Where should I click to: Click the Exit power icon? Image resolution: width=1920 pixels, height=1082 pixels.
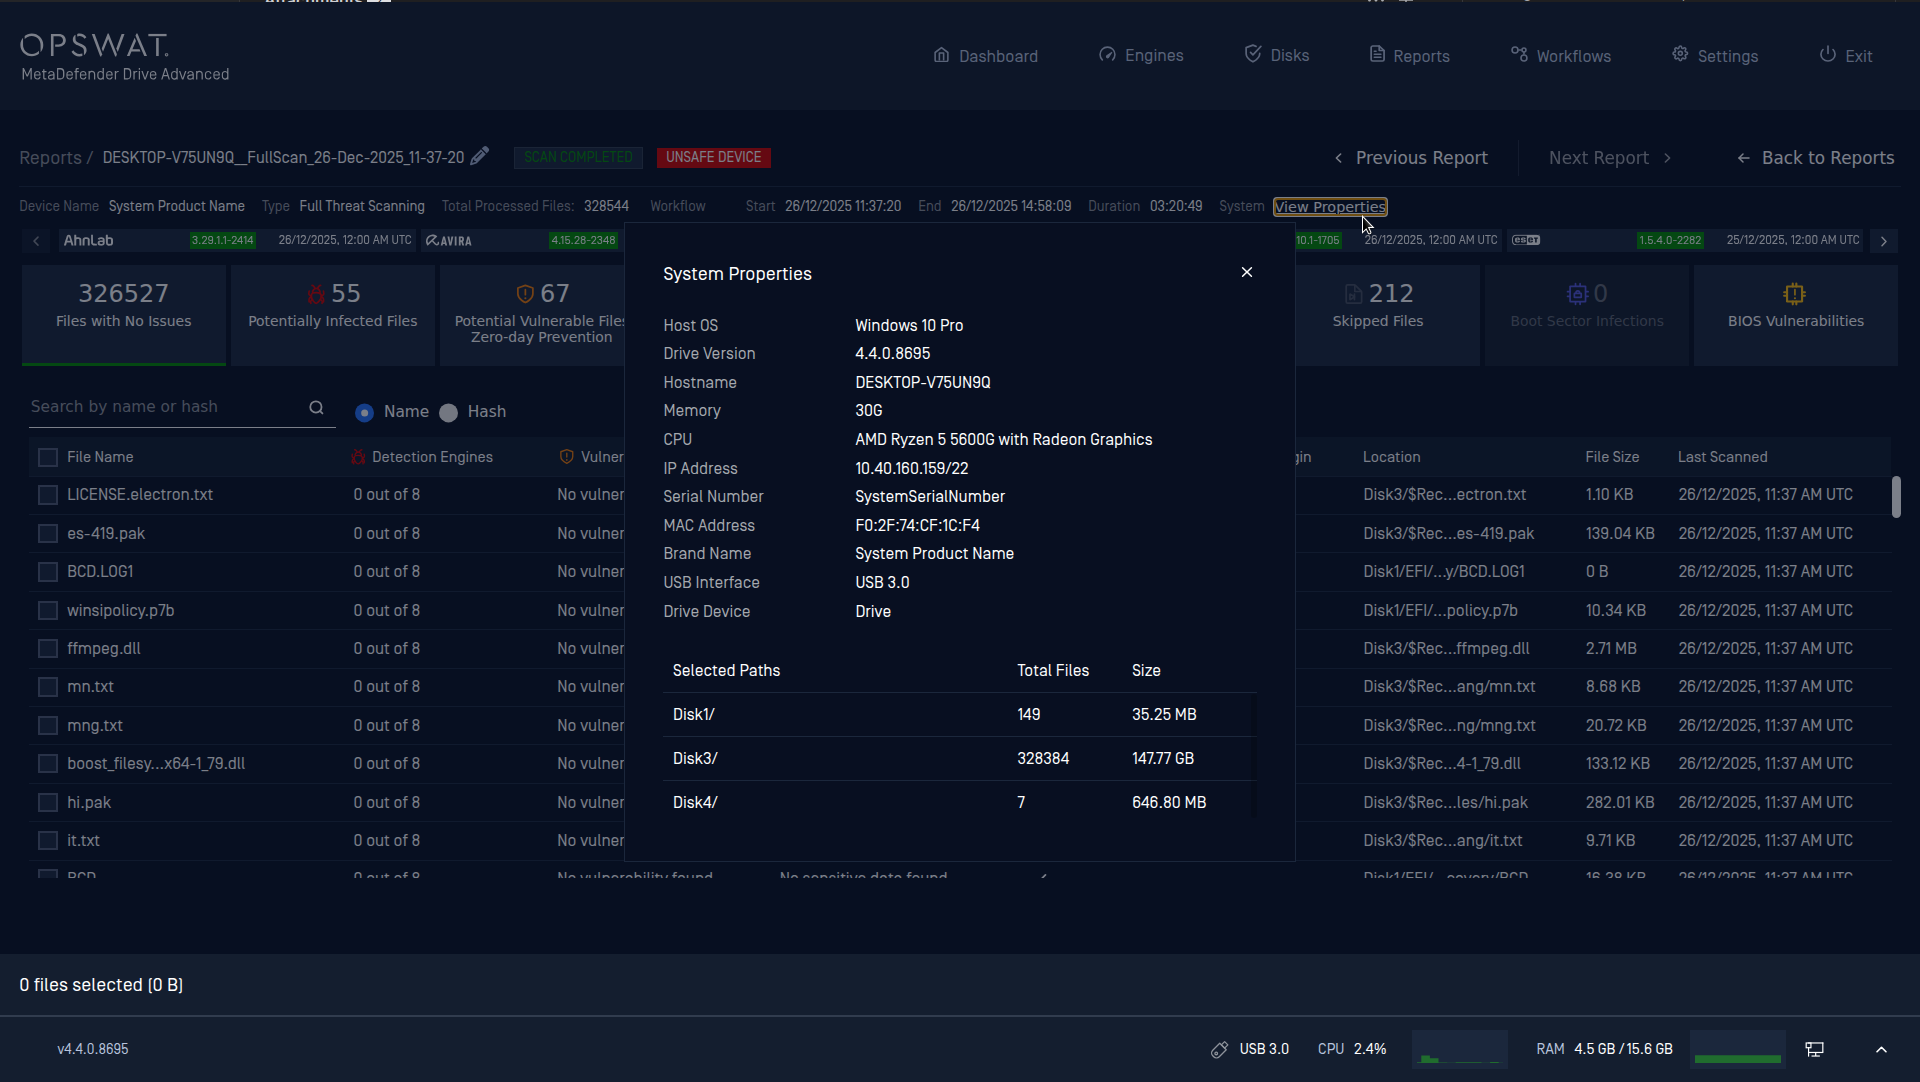coord(1827,55)
